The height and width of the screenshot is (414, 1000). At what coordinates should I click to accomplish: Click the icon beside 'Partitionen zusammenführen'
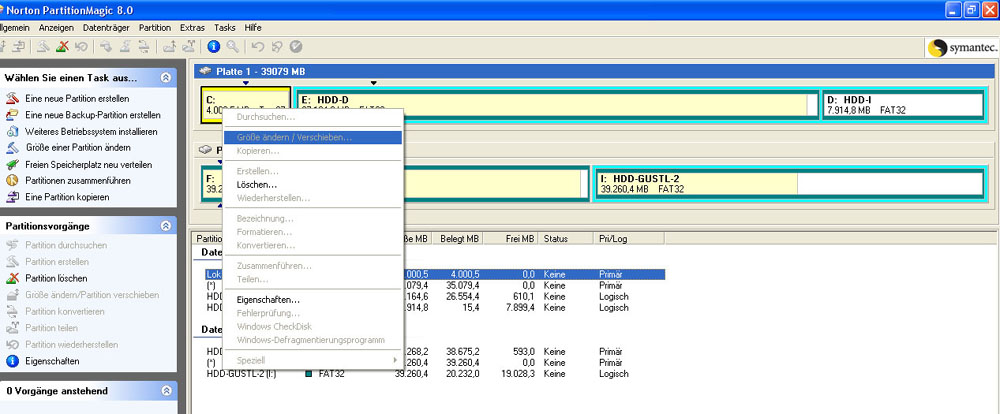pos(13,181)
